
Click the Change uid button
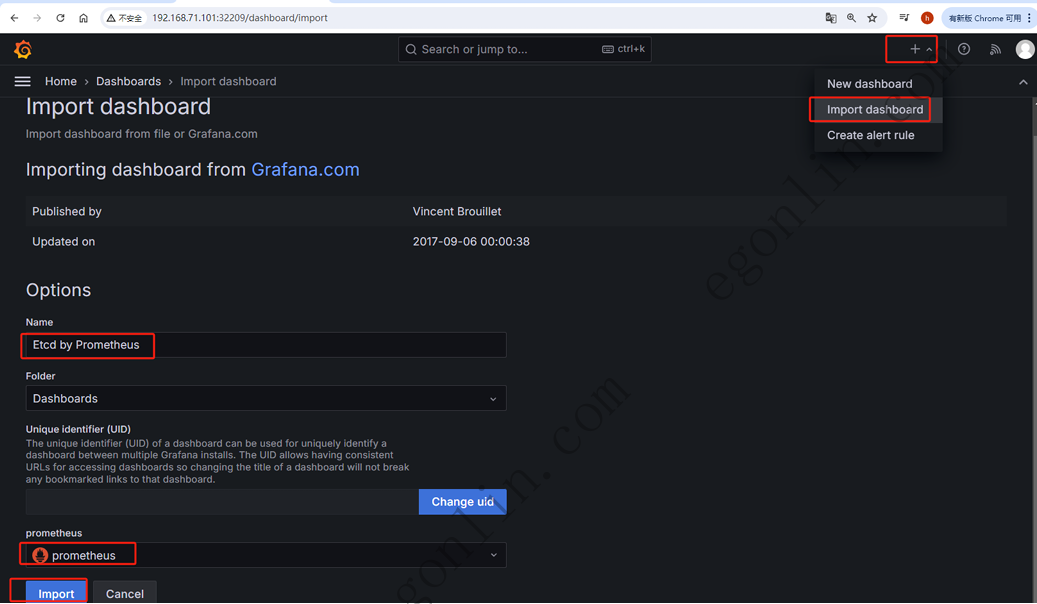(462, 501)
